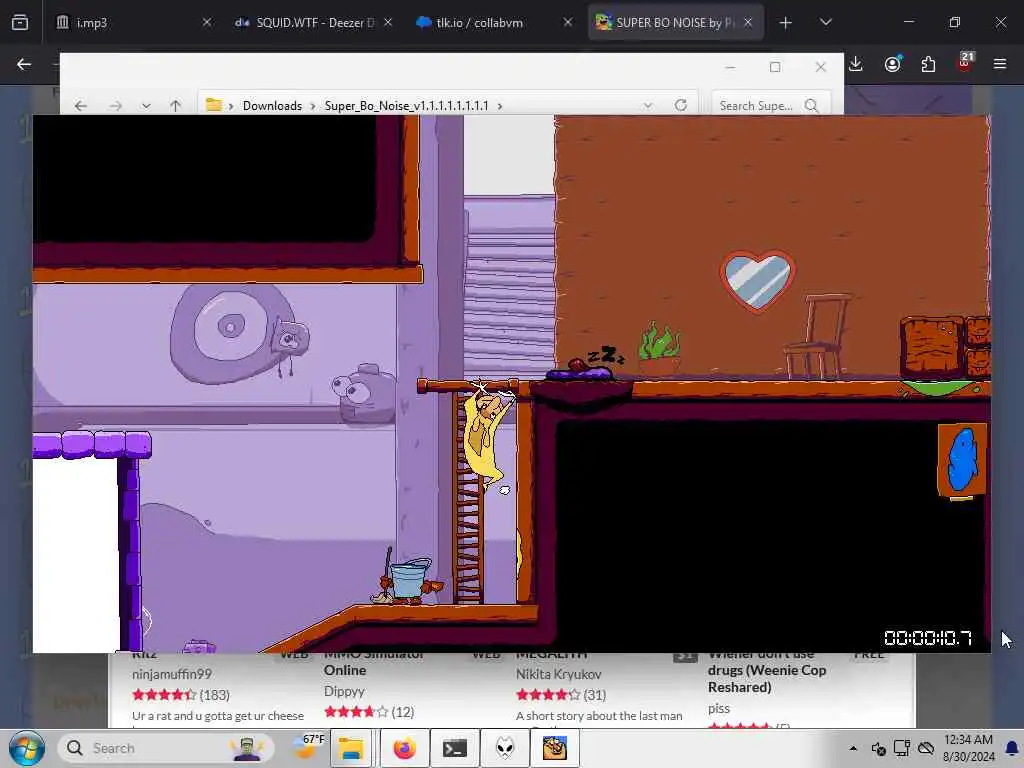This screenshot has width=1024, height=768.
Task: Open a new browser tab
Action: tap(786, 23)
